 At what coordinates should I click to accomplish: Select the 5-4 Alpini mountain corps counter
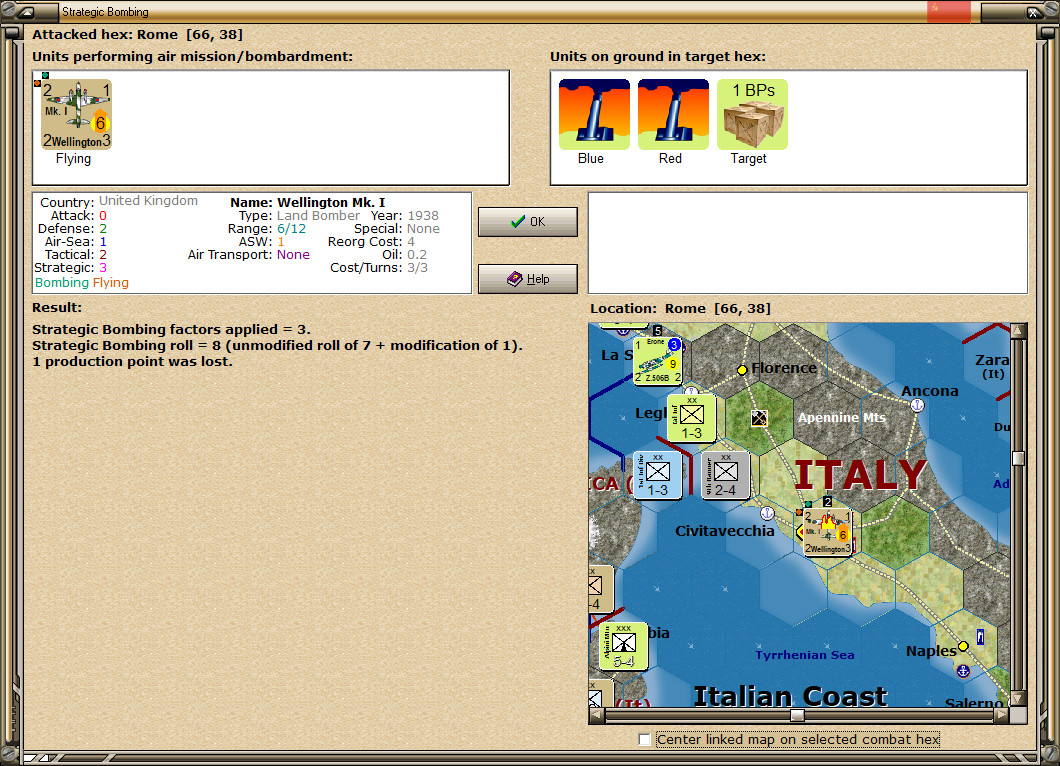click(624, 646)
